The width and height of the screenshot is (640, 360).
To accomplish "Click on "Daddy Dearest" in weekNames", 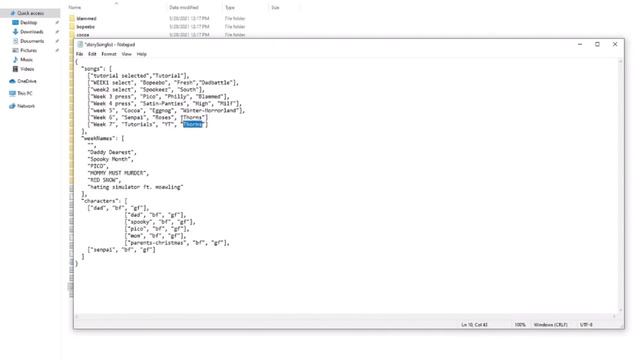I will (112, 152).
